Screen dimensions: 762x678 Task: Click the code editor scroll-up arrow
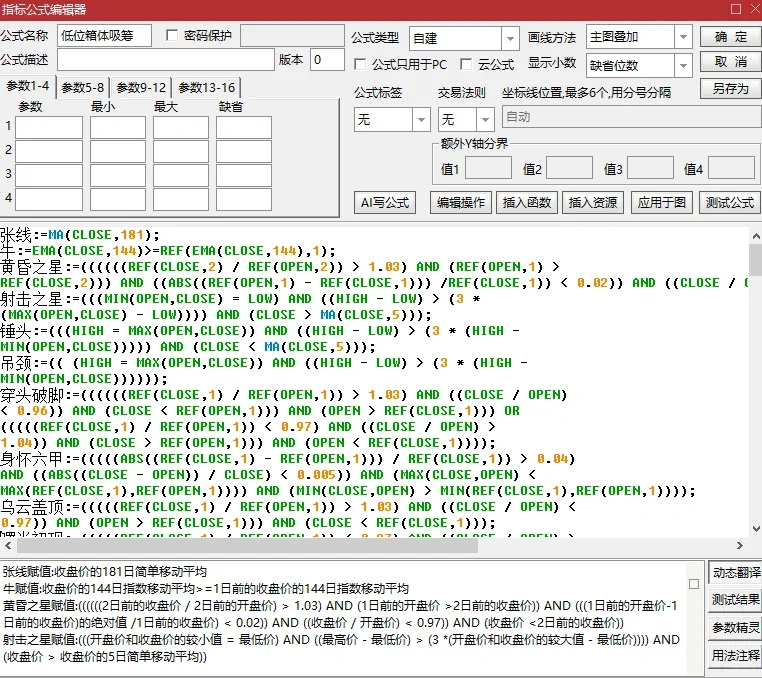pyautogui.click(x=756, y=236)
